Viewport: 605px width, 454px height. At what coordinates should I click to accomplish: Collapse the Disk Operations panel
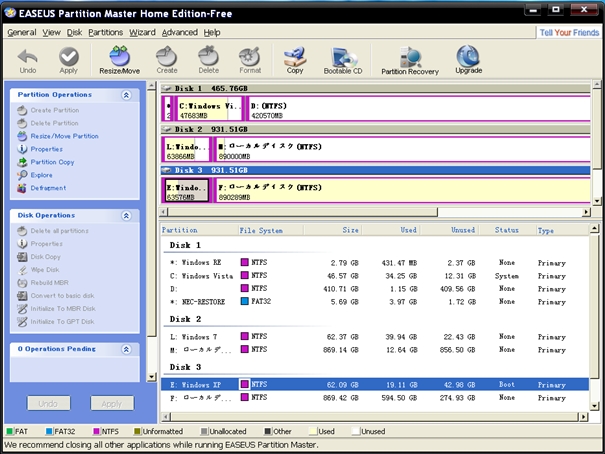coord(126,216)
